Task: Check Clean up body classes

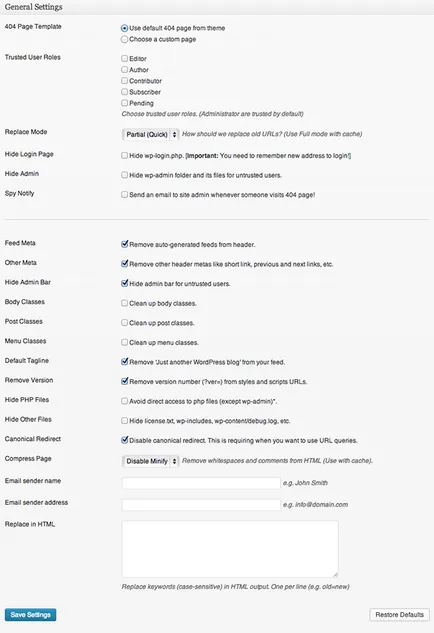Action: (124, 303)
